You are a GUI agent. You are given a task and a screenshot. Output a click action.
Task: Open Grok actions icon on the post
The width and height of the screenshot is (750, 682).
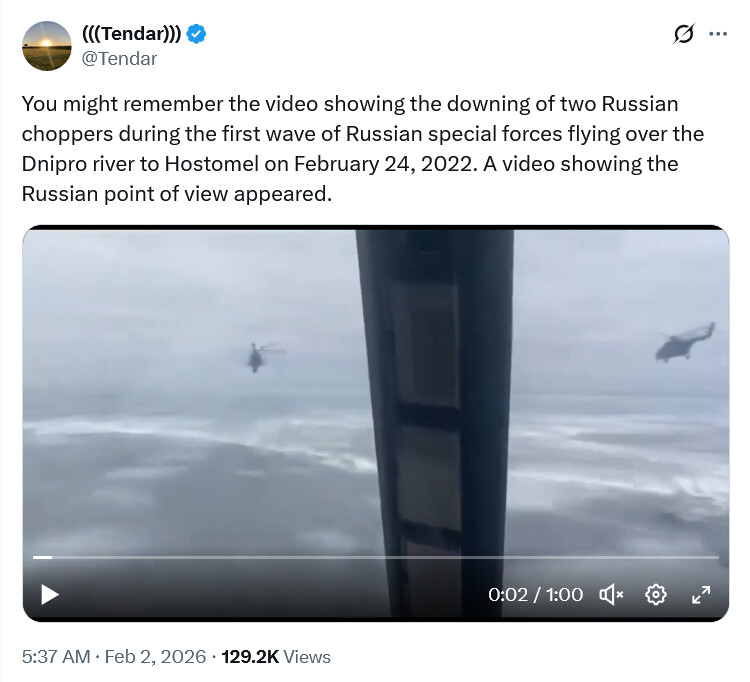pyautogui.click(x=683, y=34)
